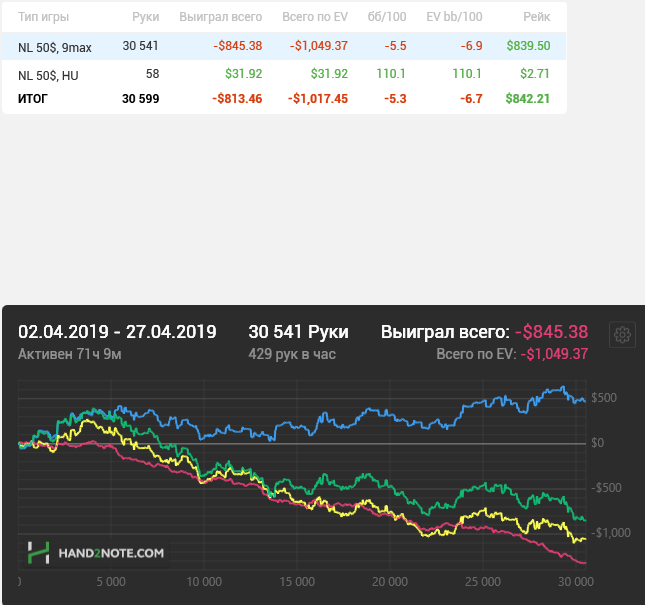Click the '30 541 Руки' graph header
The width and height of the screenshot is (645, 605).
tap(299, 332)
